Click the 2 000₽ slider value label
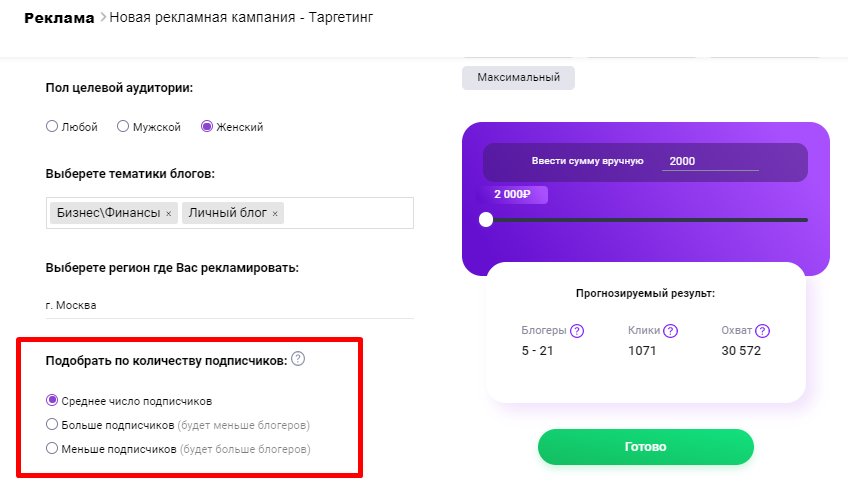This screenshot has height=499, width=848. click(x=512, y=194)
